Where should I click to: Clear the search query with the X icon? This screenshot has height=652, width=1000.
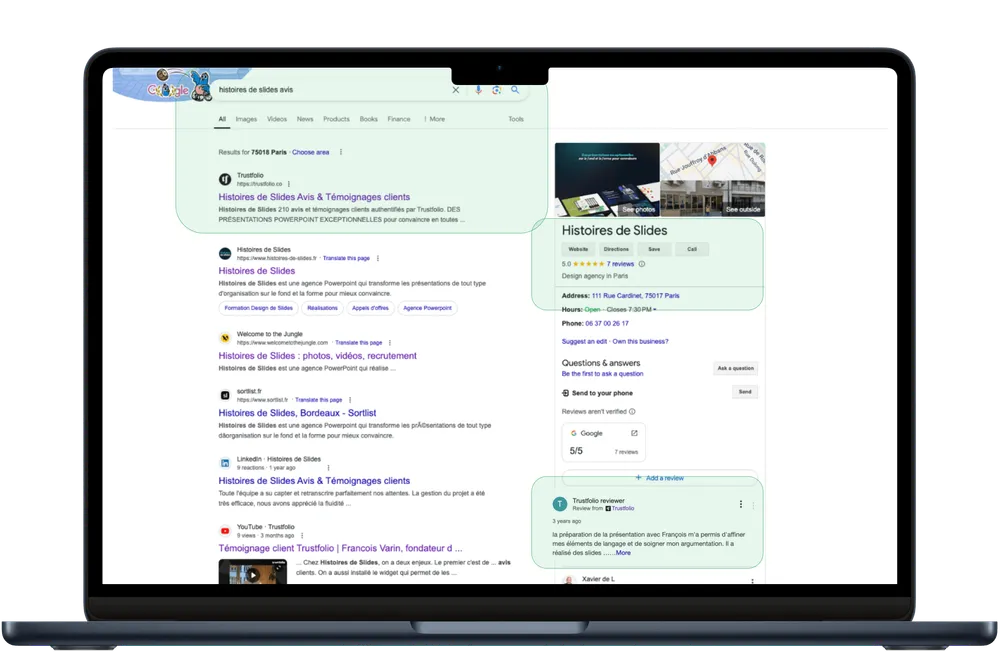(456, 90)
